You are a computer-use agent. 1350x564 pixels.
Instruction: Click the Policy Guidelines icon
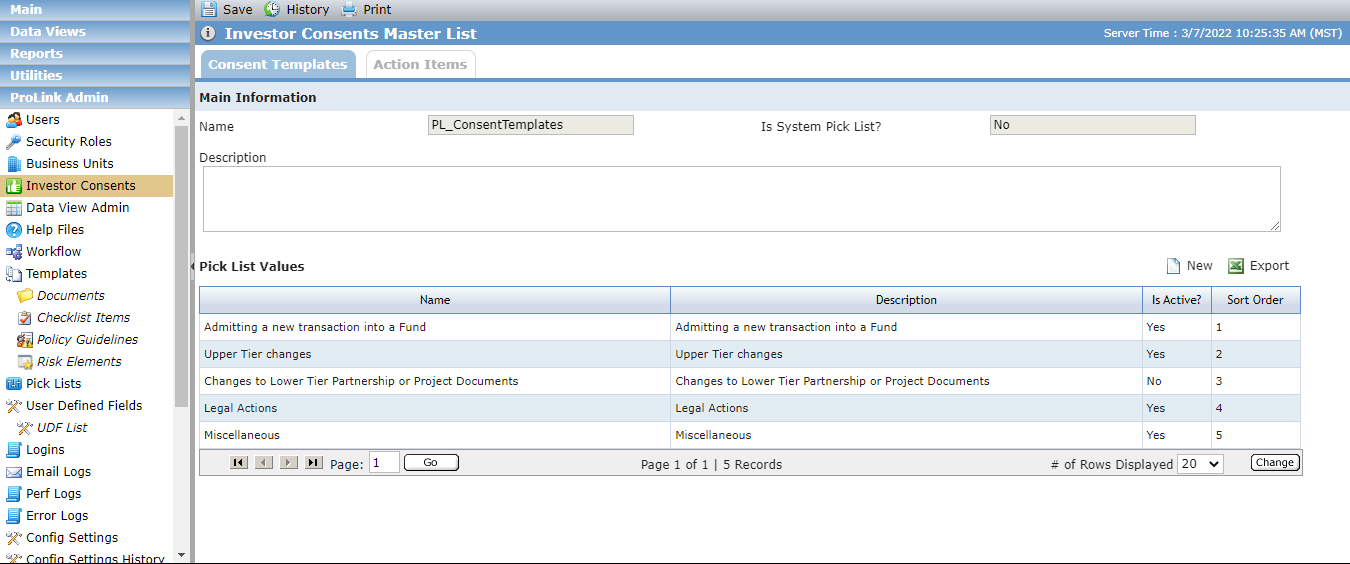coord(25,340)
